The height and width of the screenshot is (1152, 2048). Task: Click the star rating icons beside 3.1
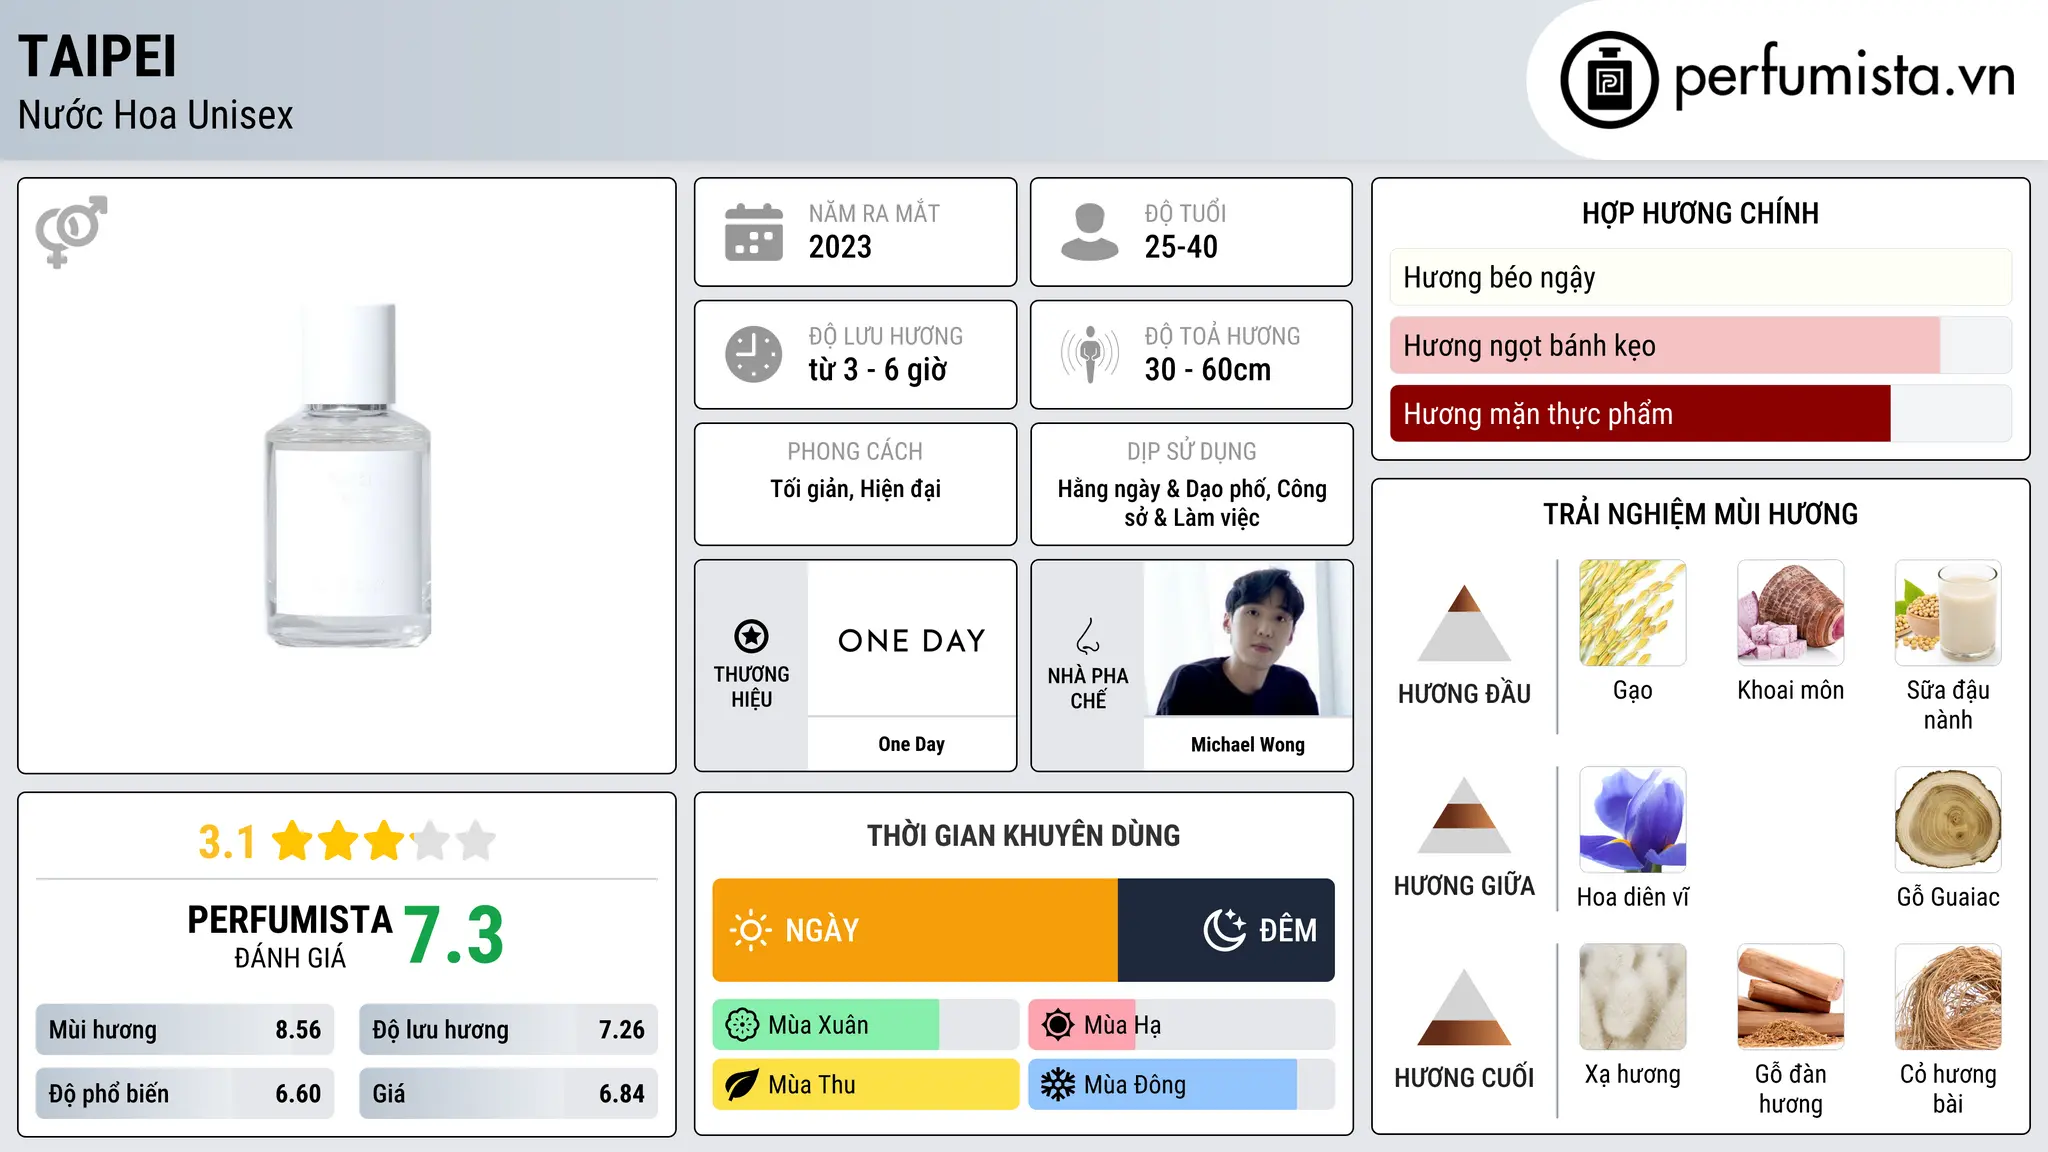384,841
